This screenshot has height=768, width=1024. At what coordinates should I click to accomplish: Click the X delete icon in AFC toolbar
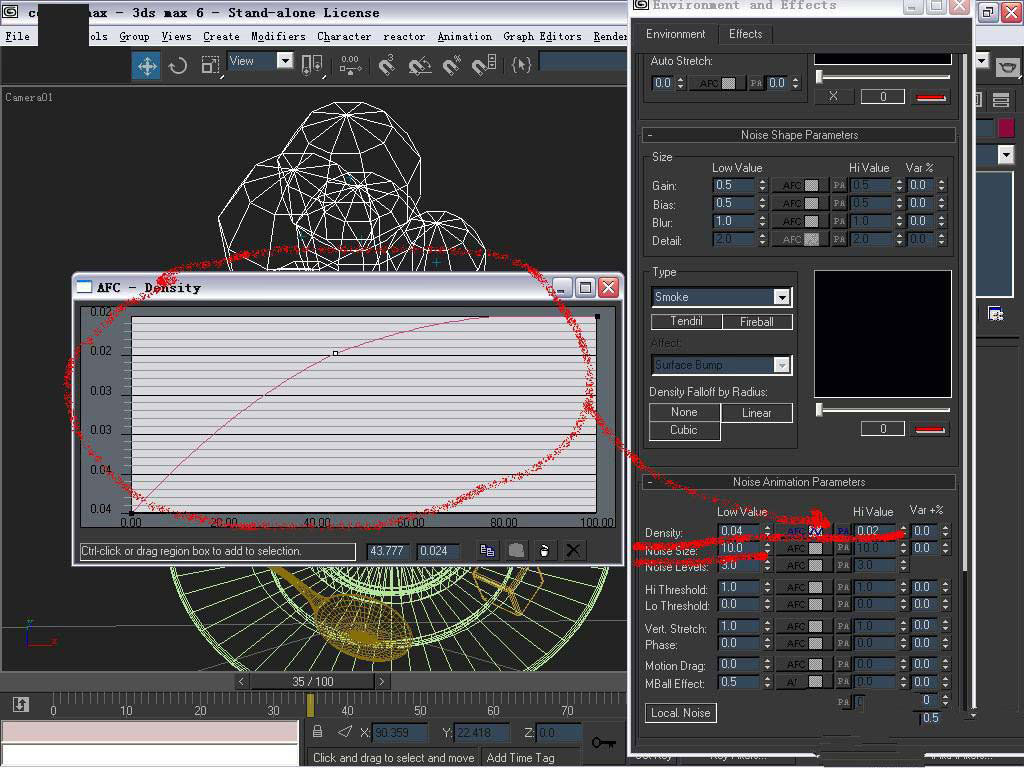point(573,551)
